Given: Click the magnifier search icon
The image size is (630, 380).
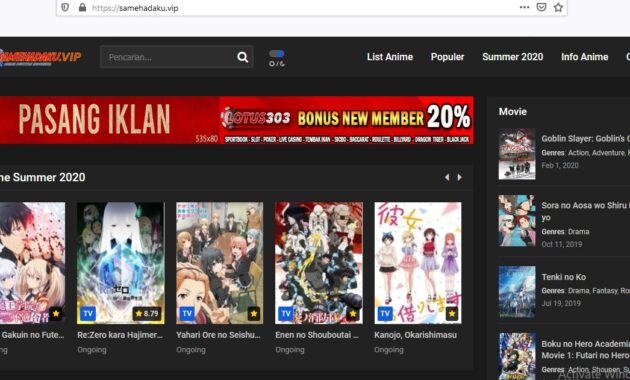Looking at the screenshot, I should point(242,57).
